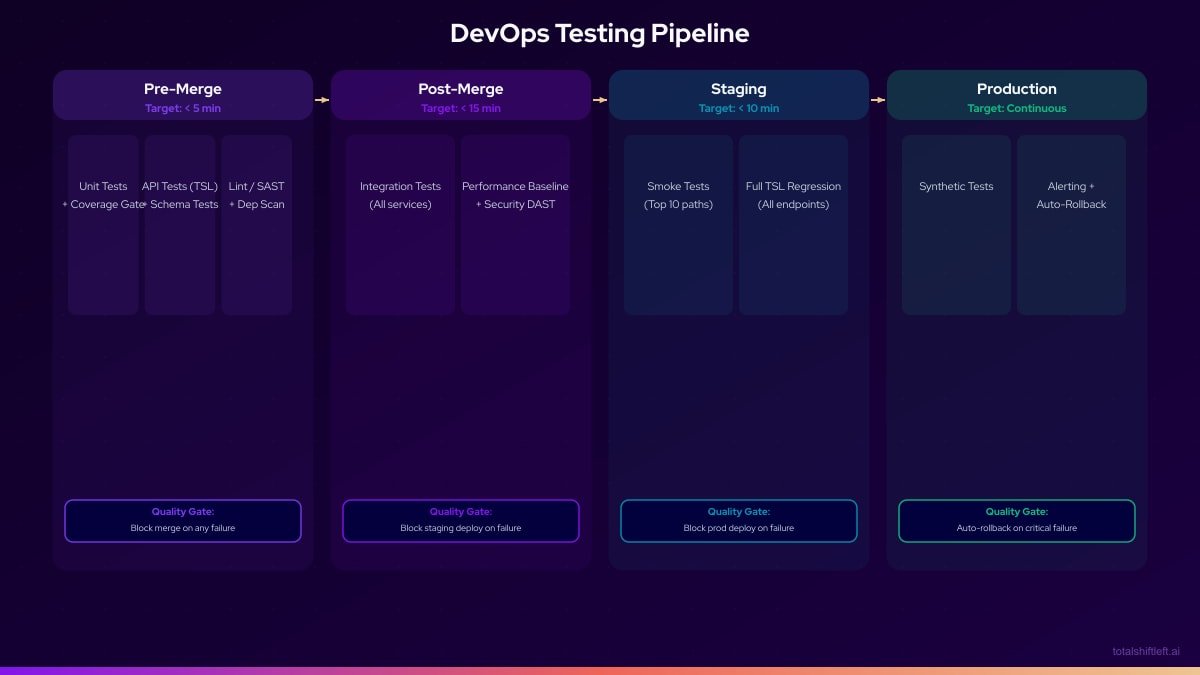This screenshot has width=1200, height=675.
Task: Click the arrow between Pre-Merge and Post-Merge
Action: tap(321, 99)
